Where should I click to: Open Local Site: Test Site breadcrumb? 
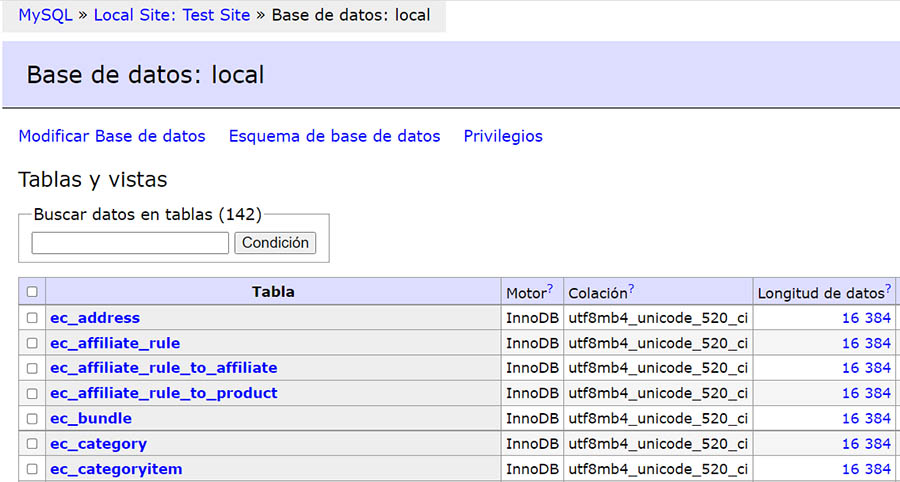173,16
